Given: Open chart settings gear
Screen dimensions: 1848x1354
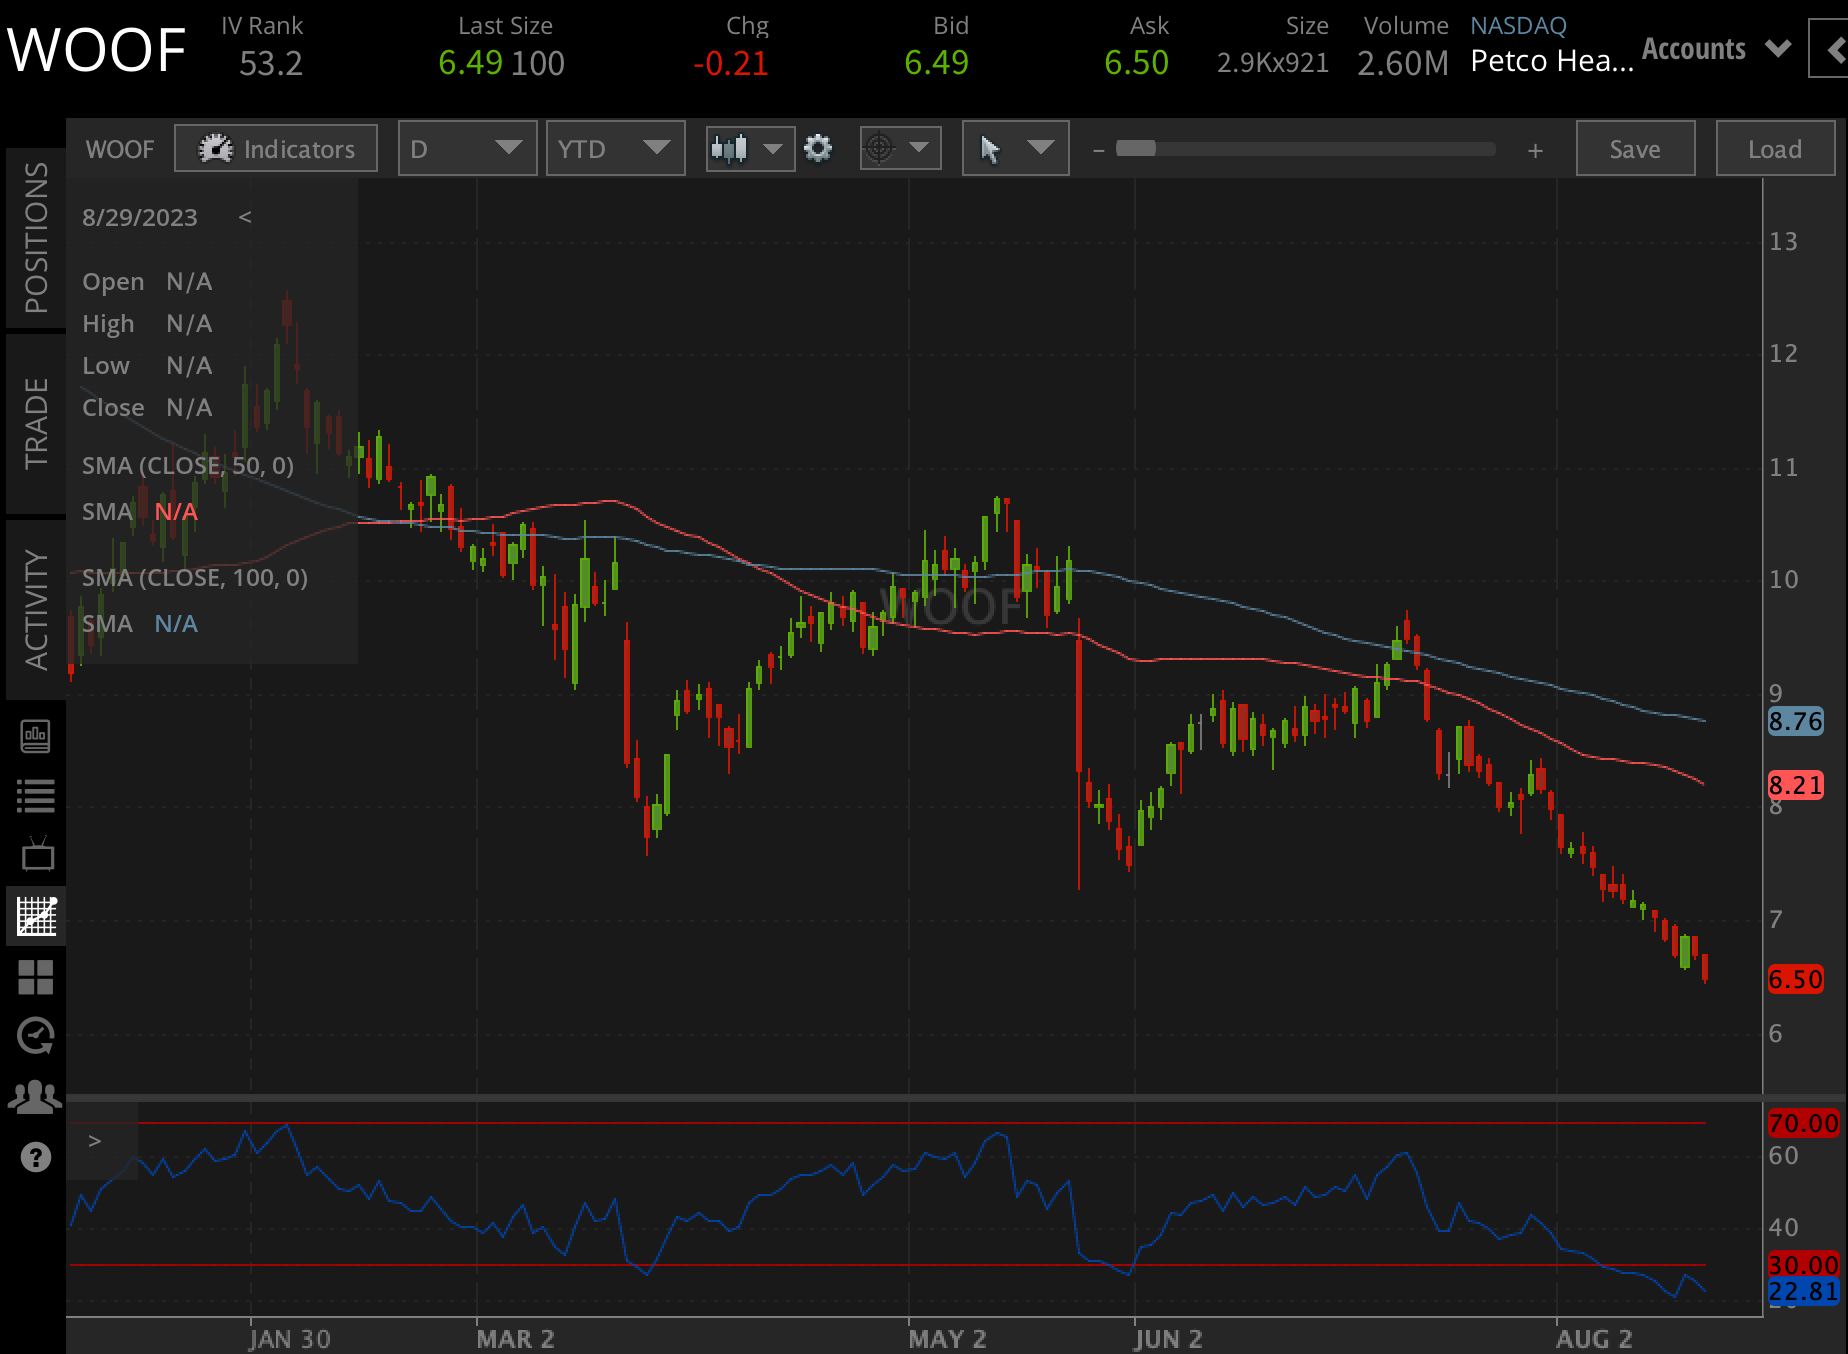Looking at the screenshot, I should (818, 149).
